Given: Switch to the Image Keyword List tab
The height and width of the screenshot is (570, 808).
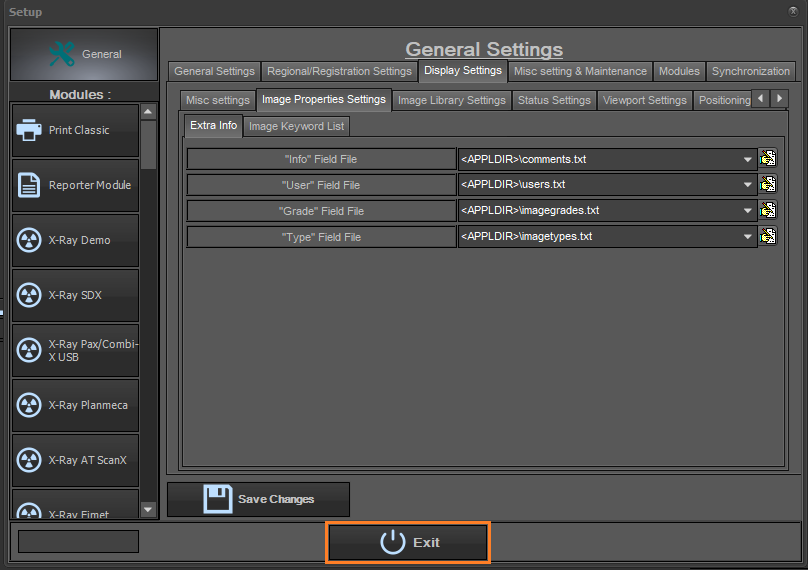Looking at the screenshot, I should click(x=297, y=126).
